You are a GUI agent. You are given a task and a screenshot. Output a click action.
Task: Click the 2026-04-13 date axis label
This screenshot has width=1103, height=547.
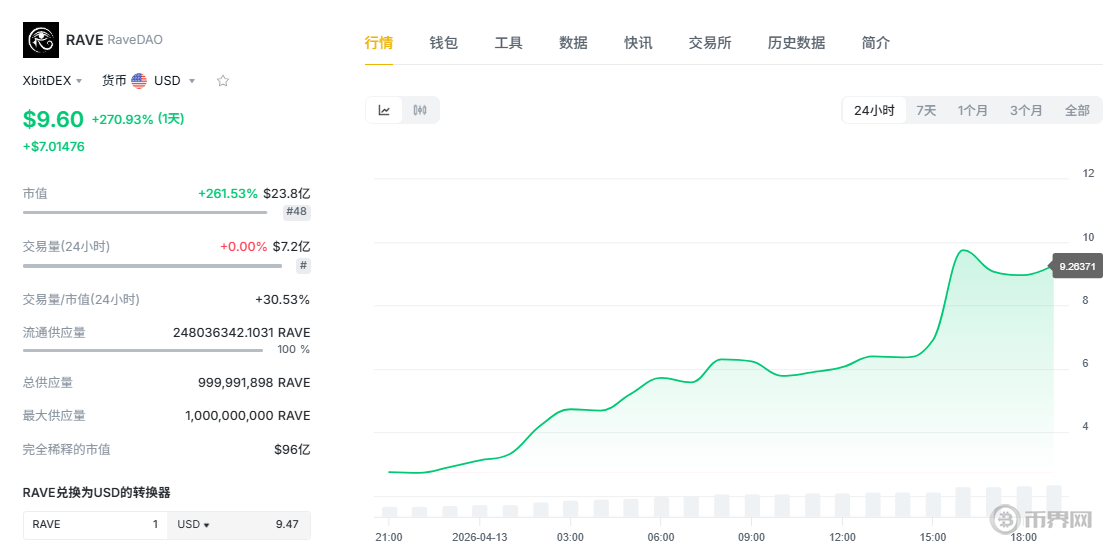[x=480, y=538]
